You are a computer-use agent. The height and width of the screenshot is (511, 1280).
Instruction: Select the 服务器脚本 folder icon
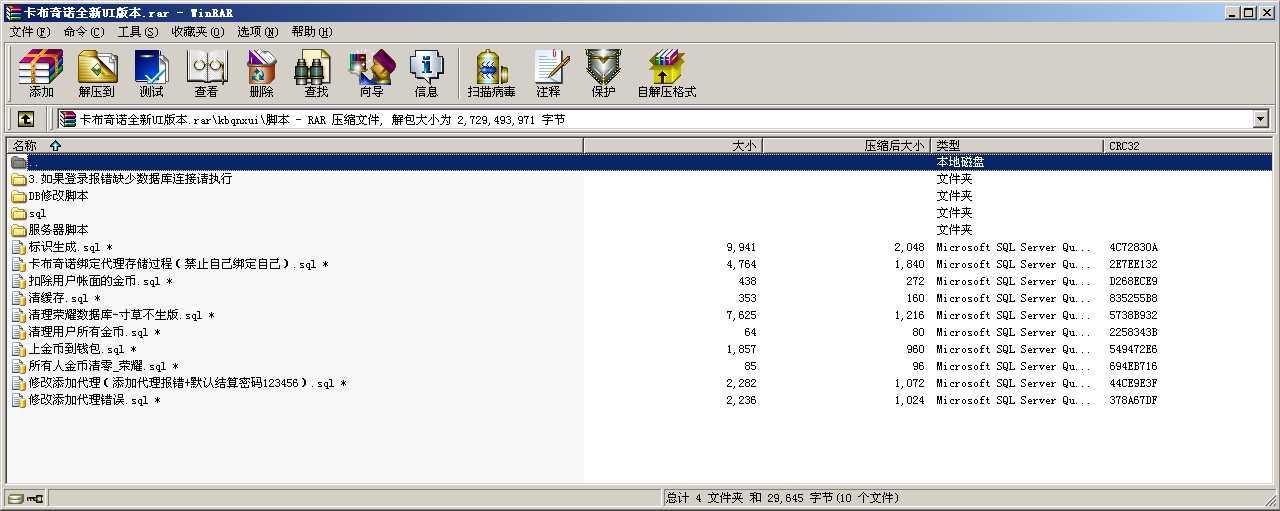click(x=18, y=230)
